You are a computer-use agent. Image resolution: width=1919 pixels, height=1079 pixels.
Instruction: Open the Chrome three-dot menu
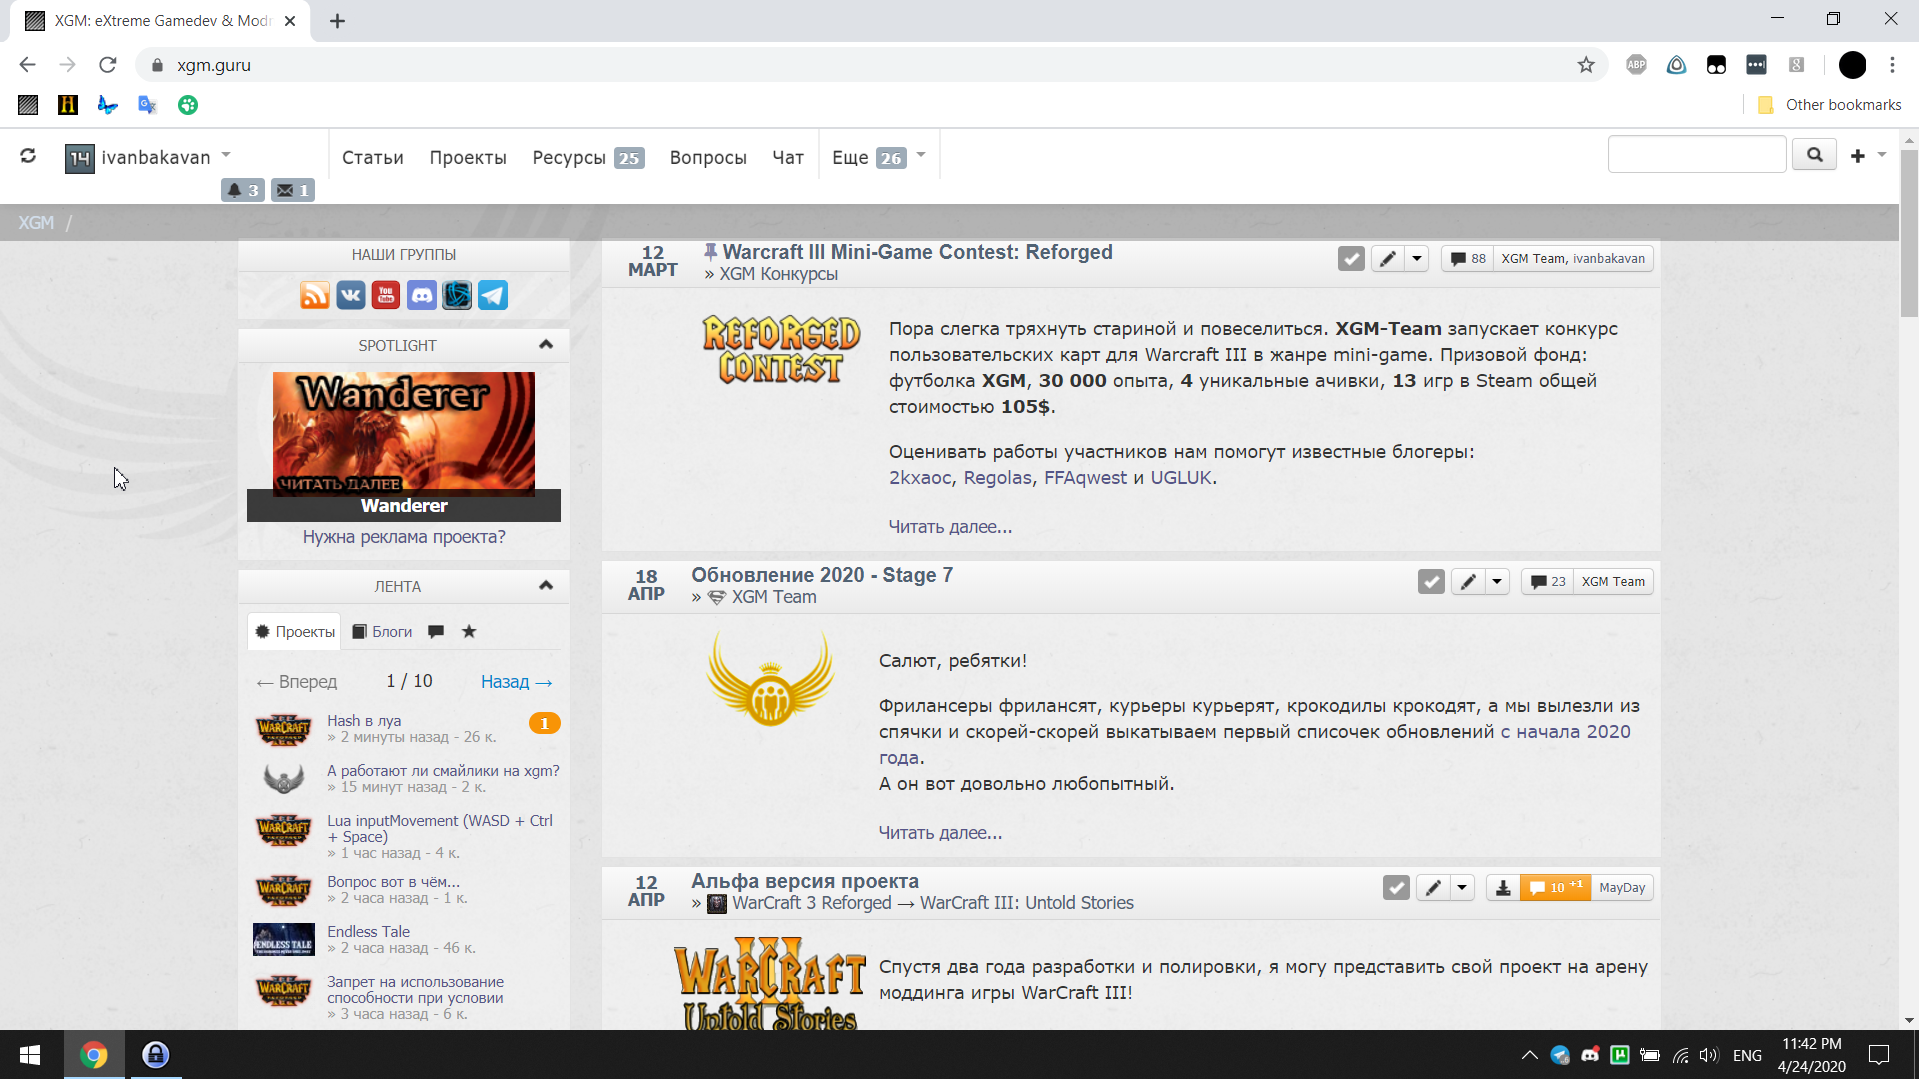[1892, 65]
